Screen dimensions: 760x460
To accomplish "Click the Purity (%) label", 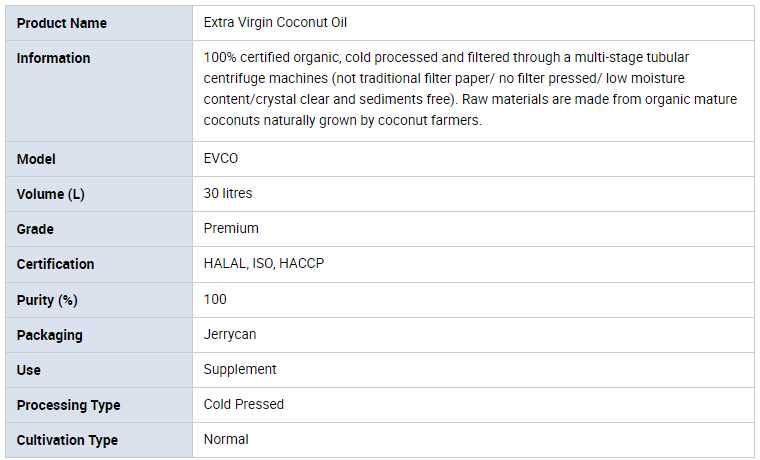I will pos(47,299).
